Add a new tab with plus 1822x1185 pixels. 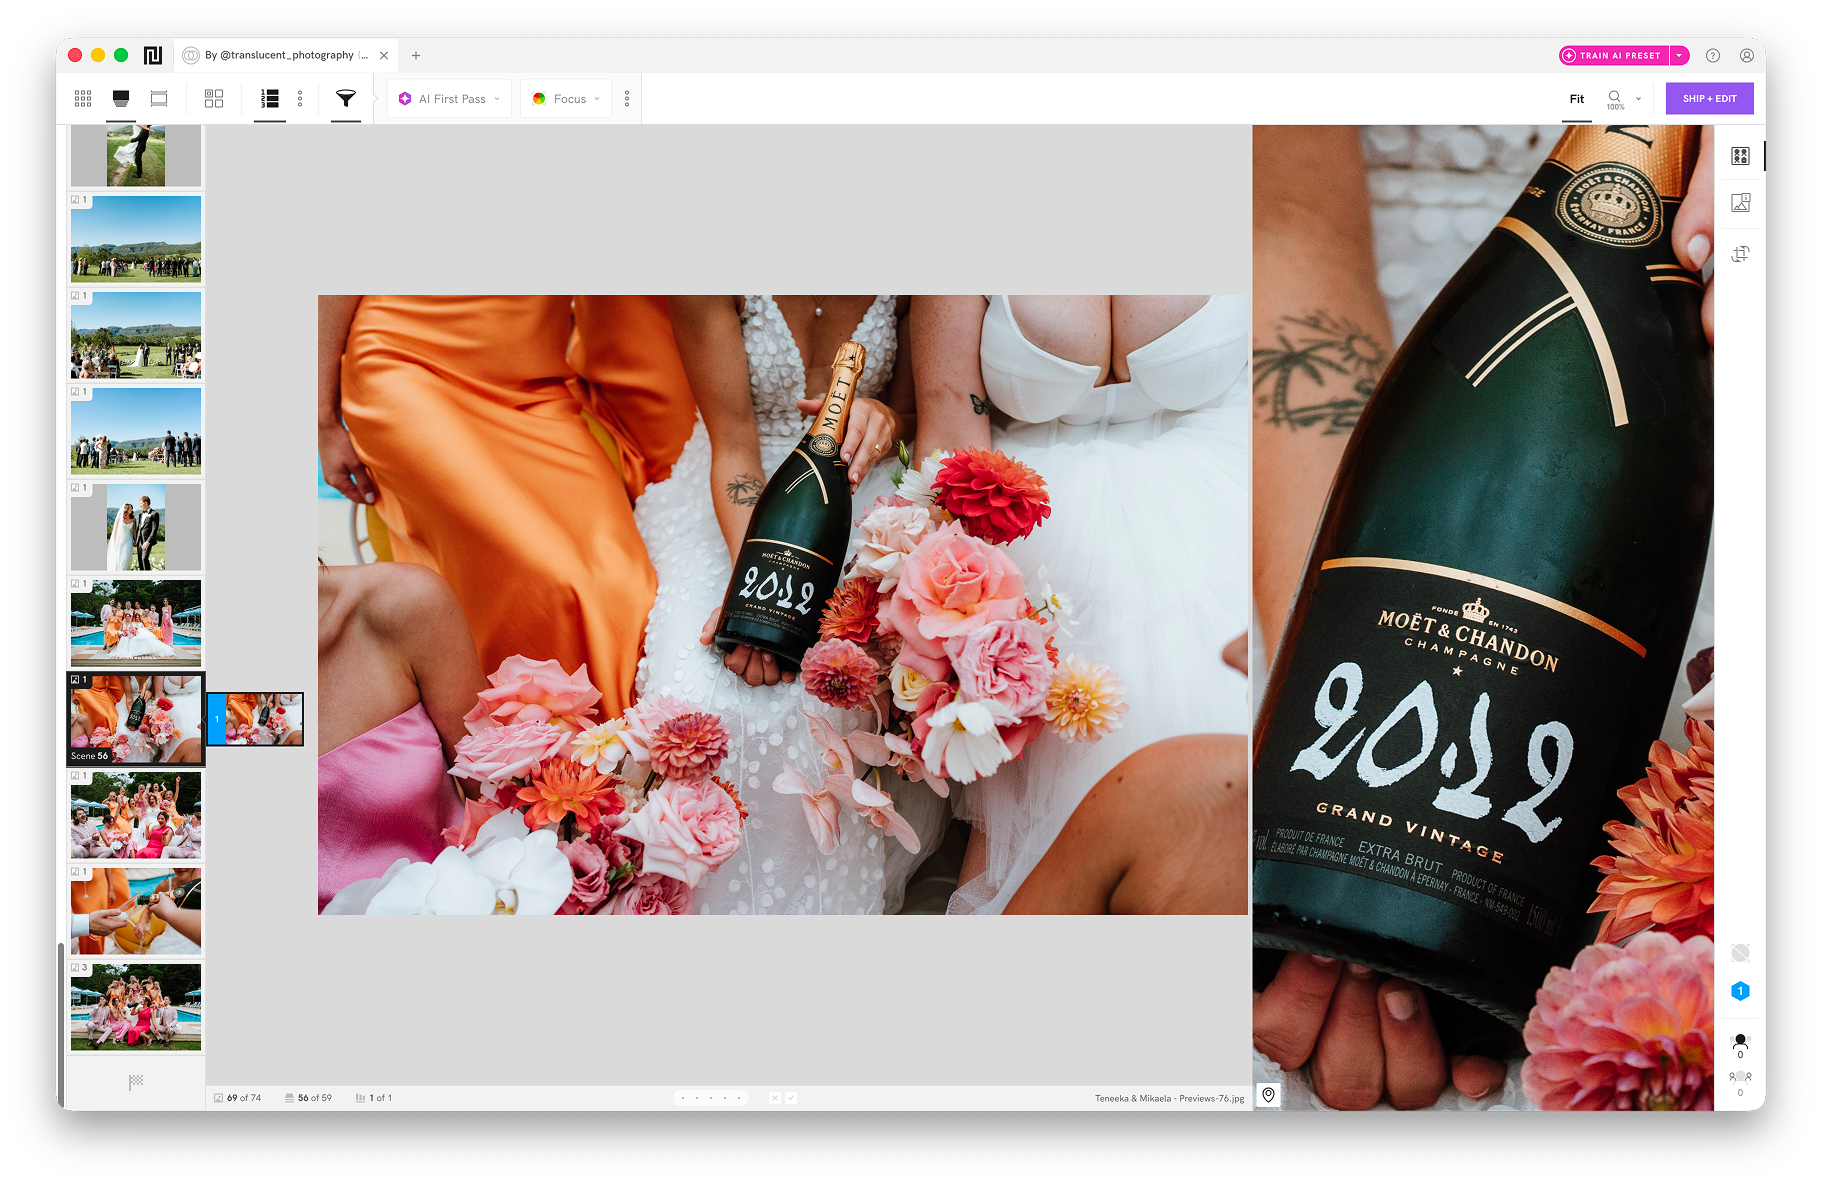coord(416,55)
